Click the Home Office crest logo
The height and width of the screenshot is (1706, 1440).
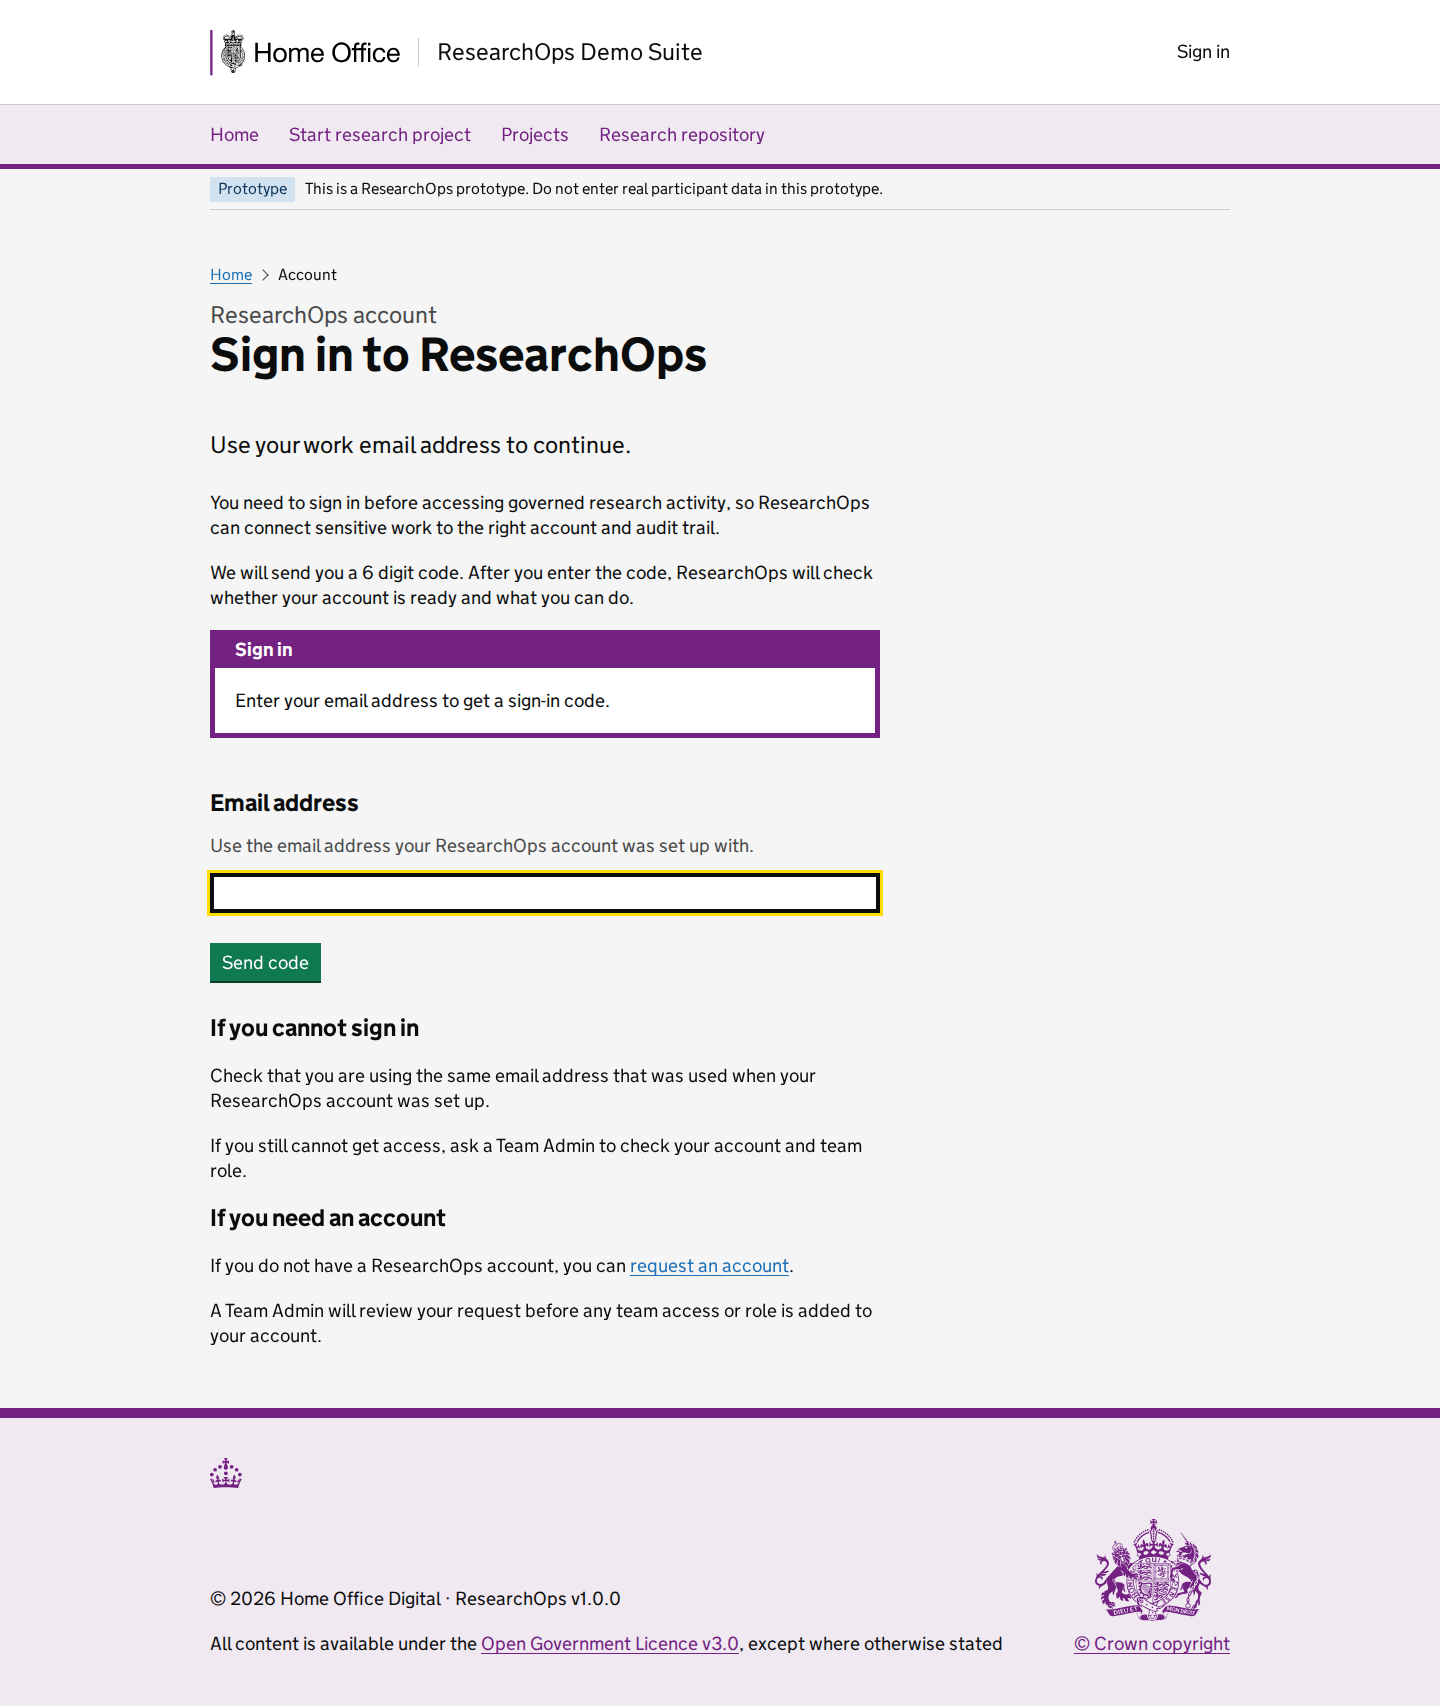[x=233, y=52]
